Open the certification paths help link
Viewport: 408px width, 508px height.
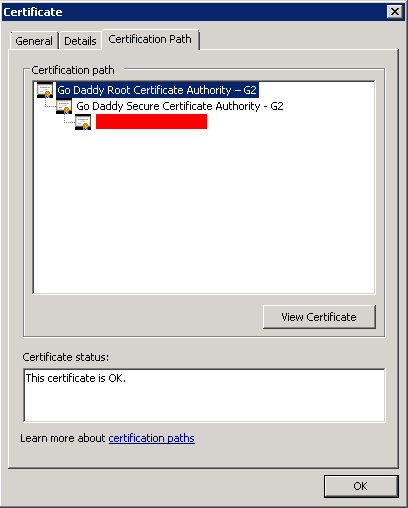pos(152,438)
